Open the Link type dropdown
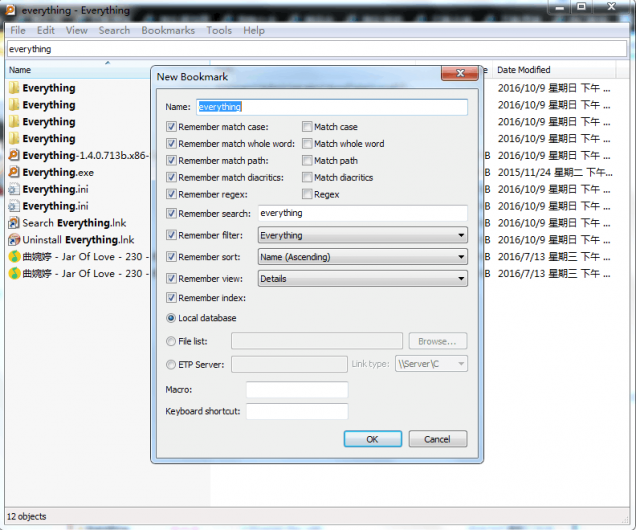This screenshot has width=636, height=530. pyautogui.click(x=431, y=364)
